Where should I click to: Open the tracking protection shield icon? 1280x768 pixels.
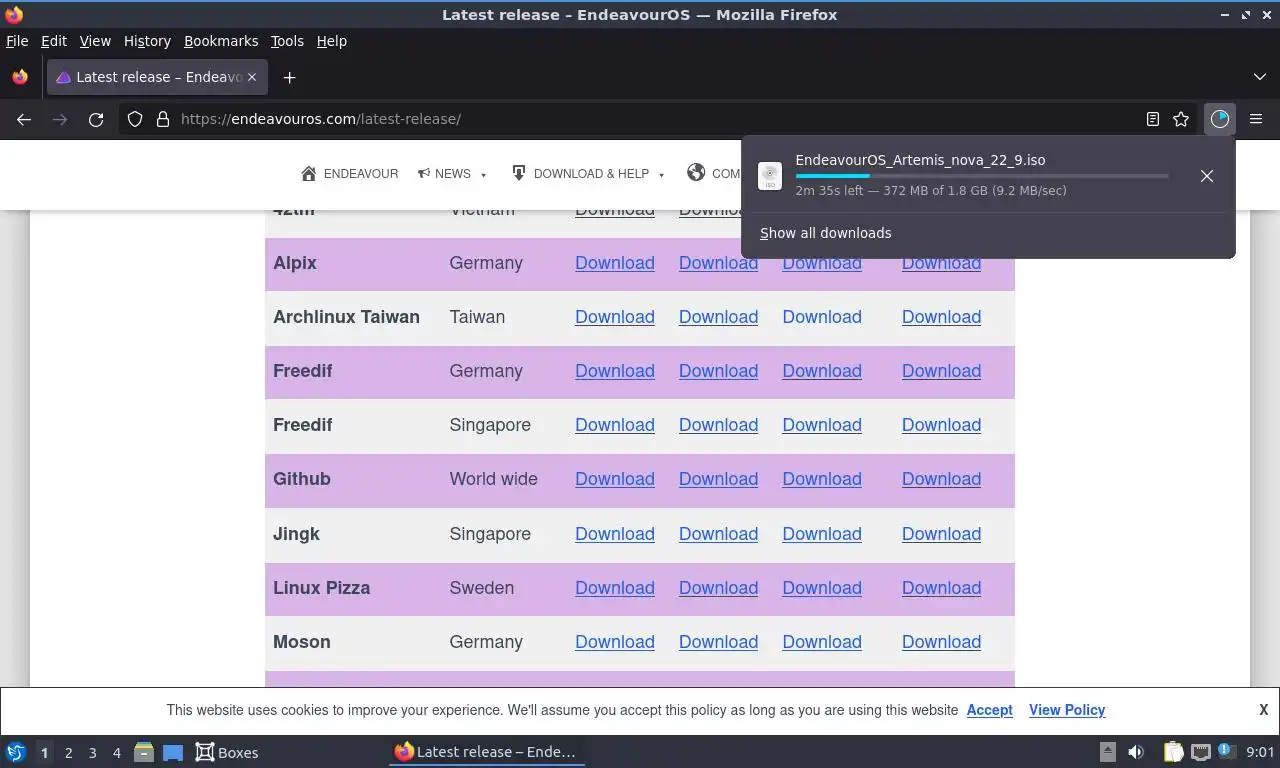coord(135,119)
